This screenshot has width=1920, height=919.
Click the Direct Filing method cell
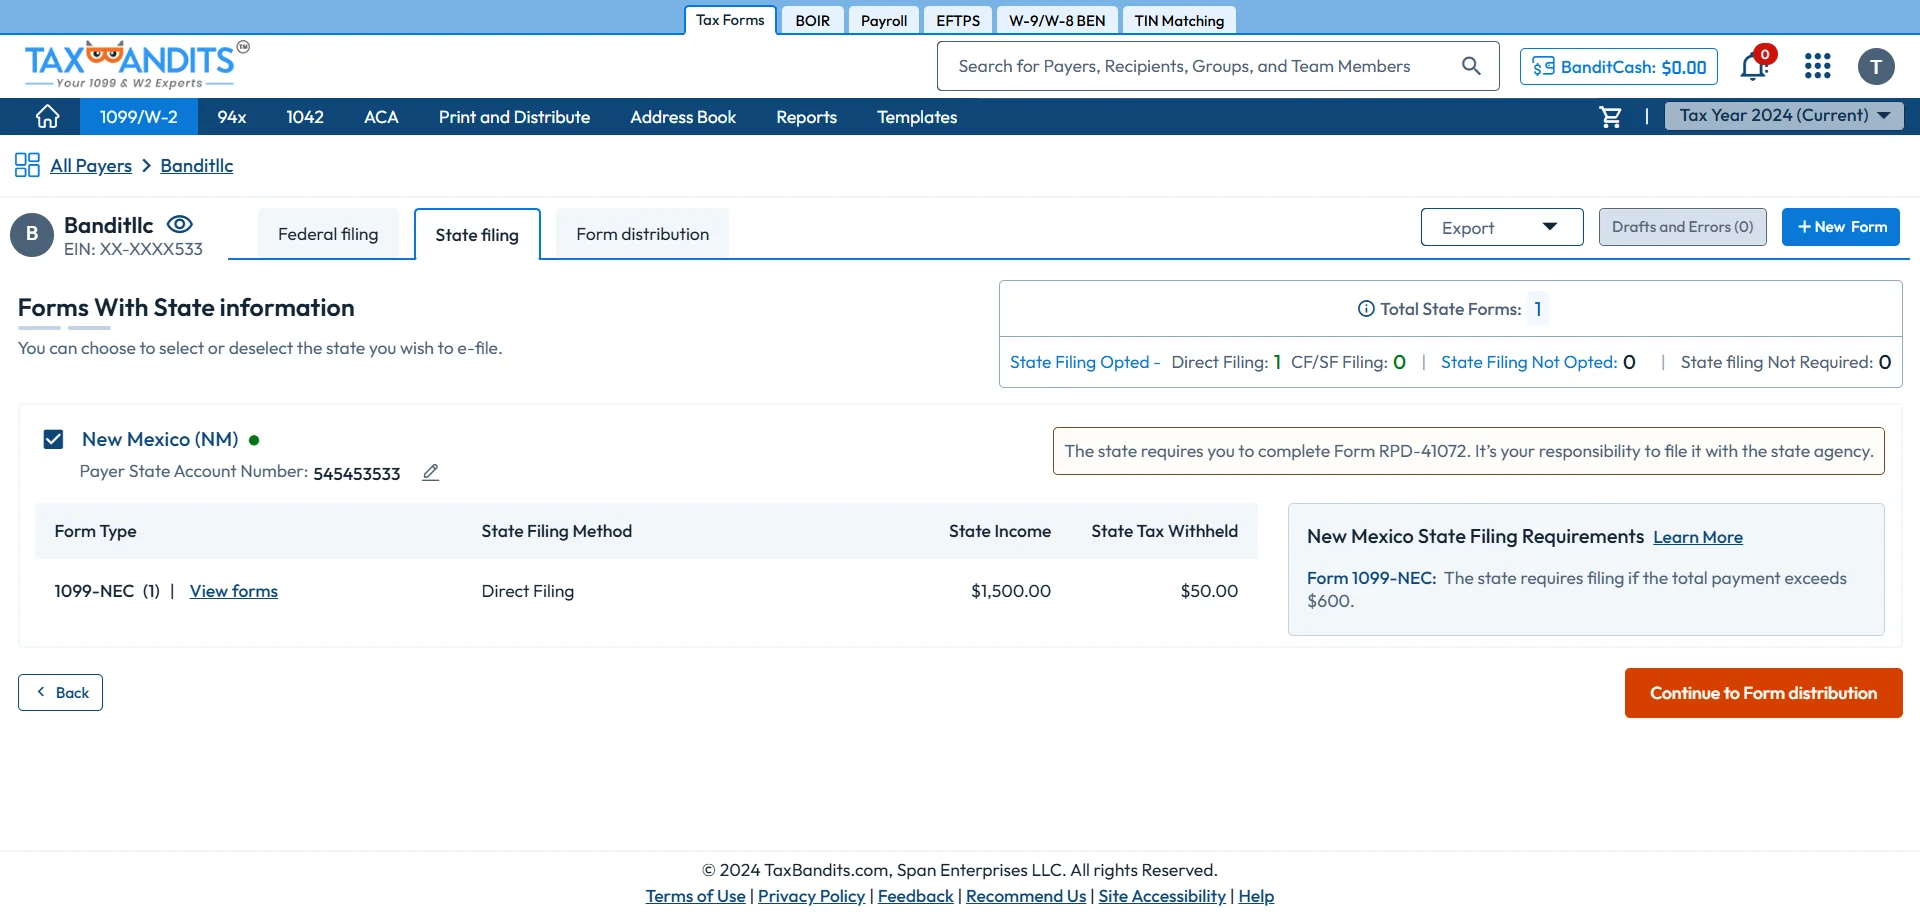pos(528,591)
